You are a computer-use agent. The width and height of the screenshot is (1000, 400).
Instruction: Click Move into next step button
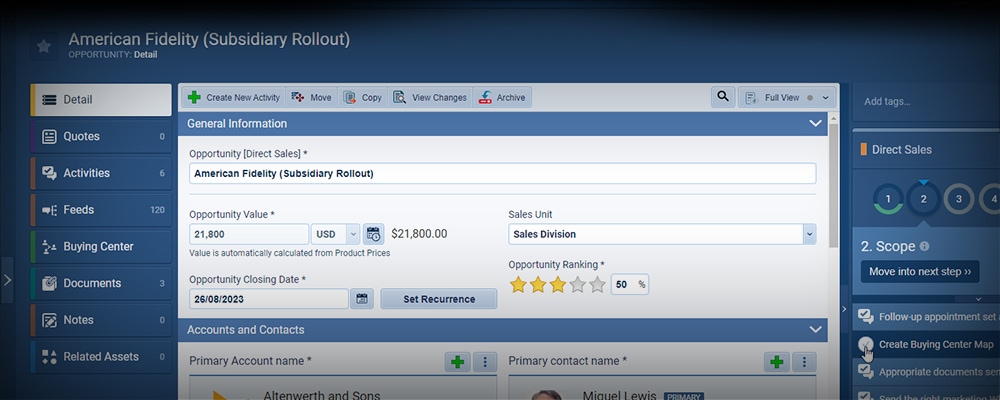pyautogui.click(x=920, y=271)
